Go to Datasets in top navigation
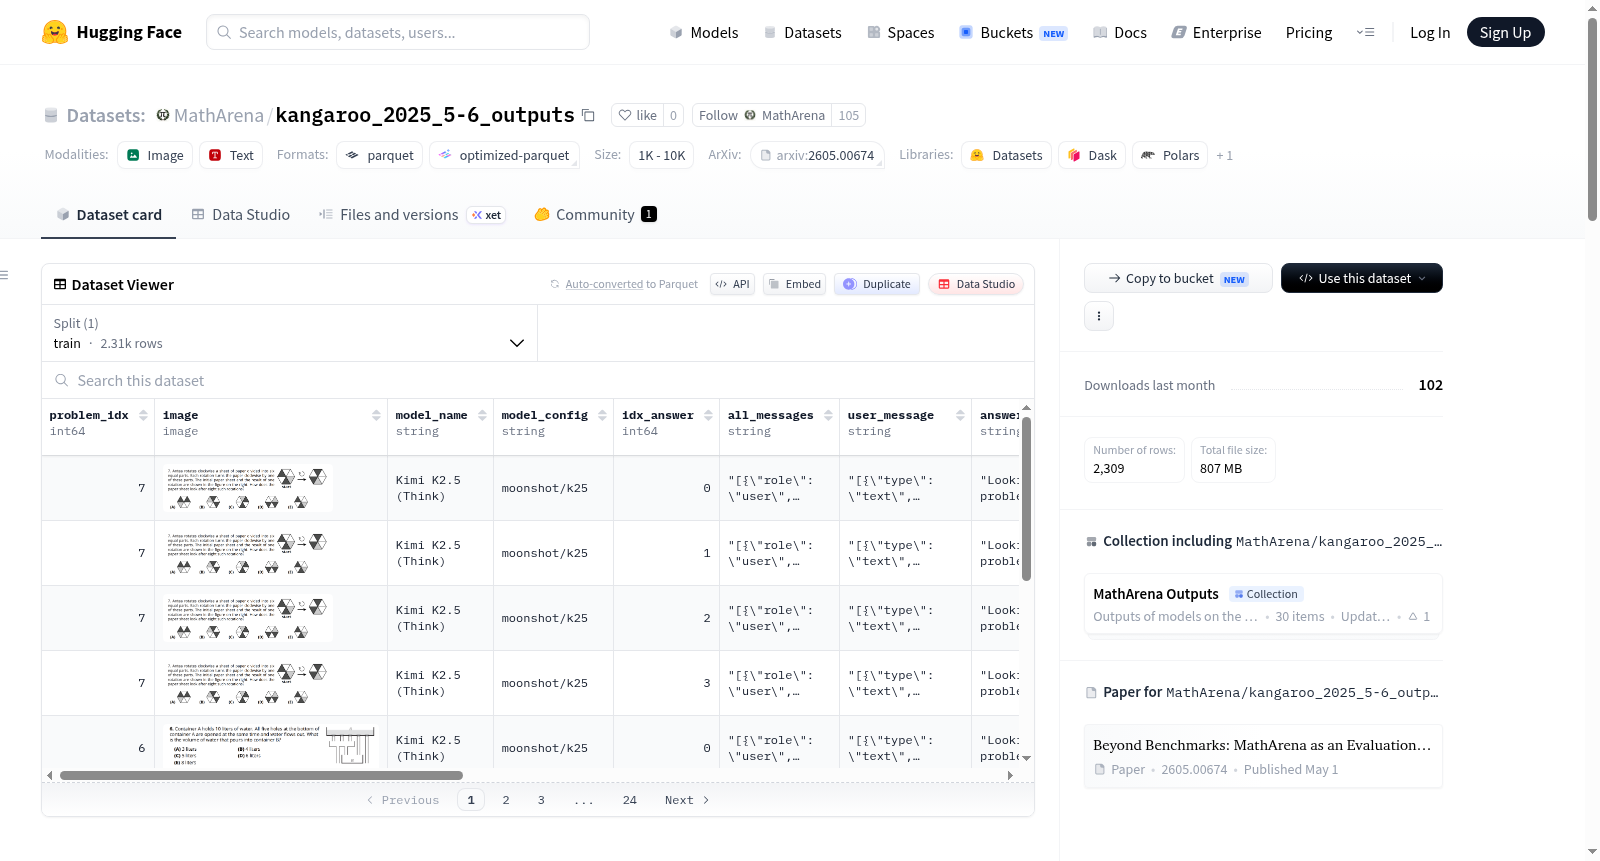The width and height of the screenshot is (1600, 861). (802, 32)
